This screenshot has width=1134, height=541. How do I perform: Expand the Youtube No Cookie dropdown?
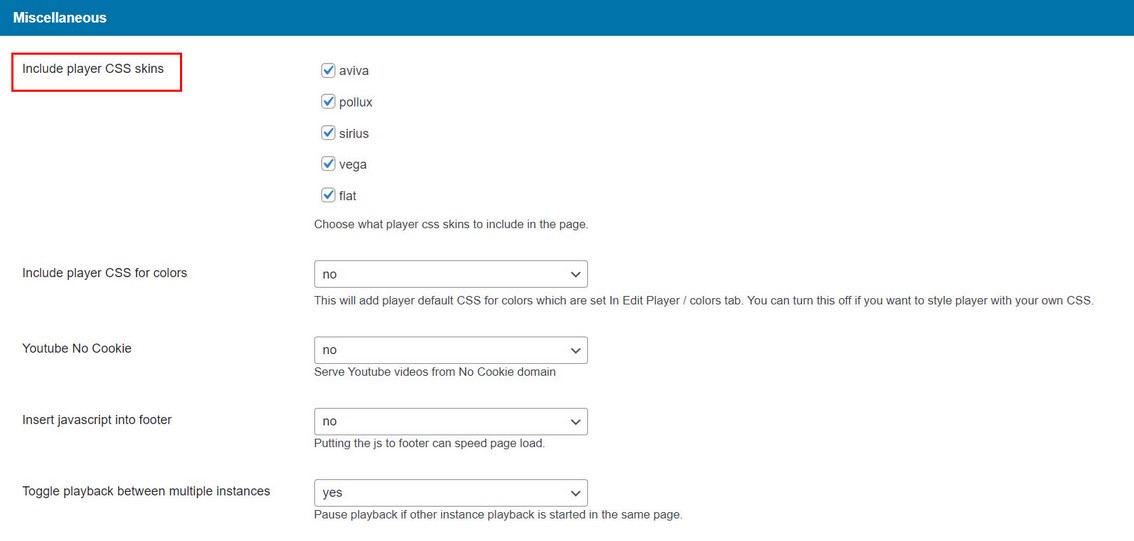450,350
